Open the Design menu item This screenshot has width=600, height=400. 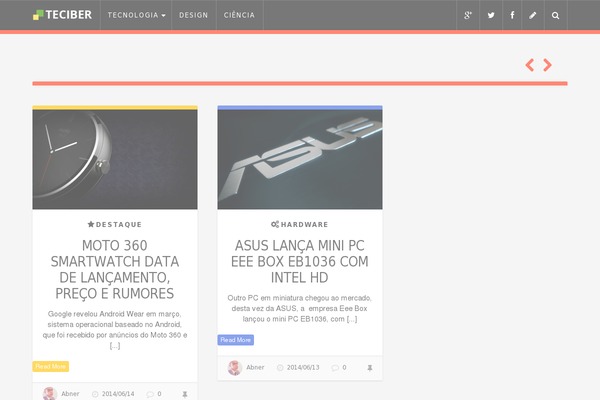tap(194, 15)
